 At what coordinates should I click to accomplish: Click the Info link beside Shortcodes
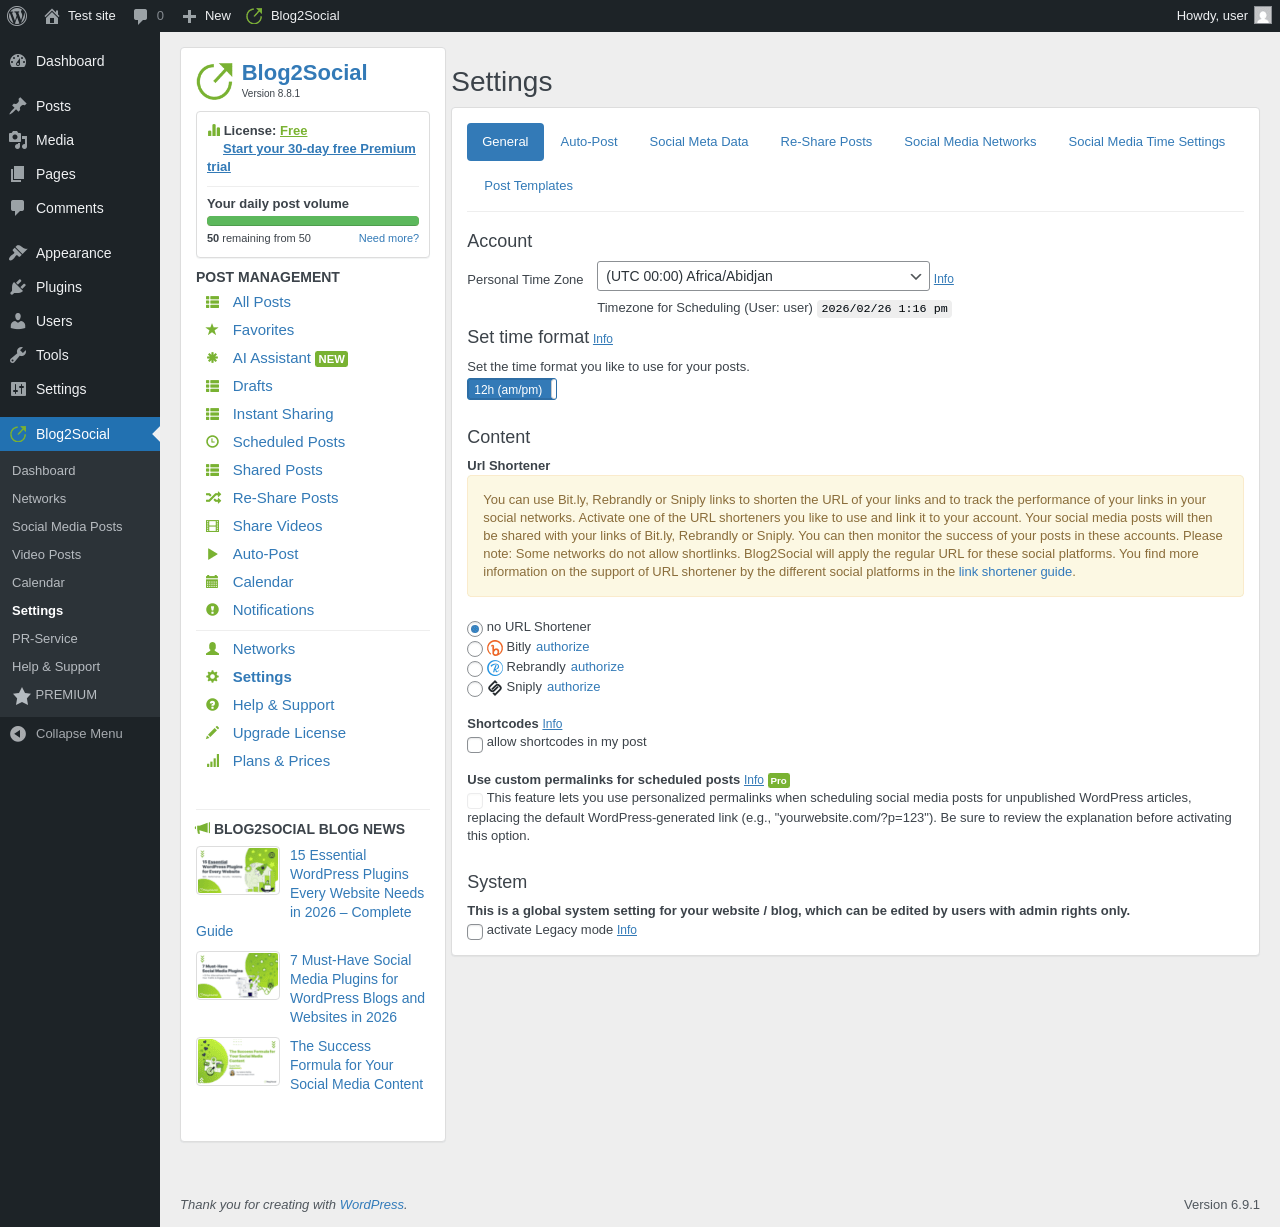[x=552, y=724]
